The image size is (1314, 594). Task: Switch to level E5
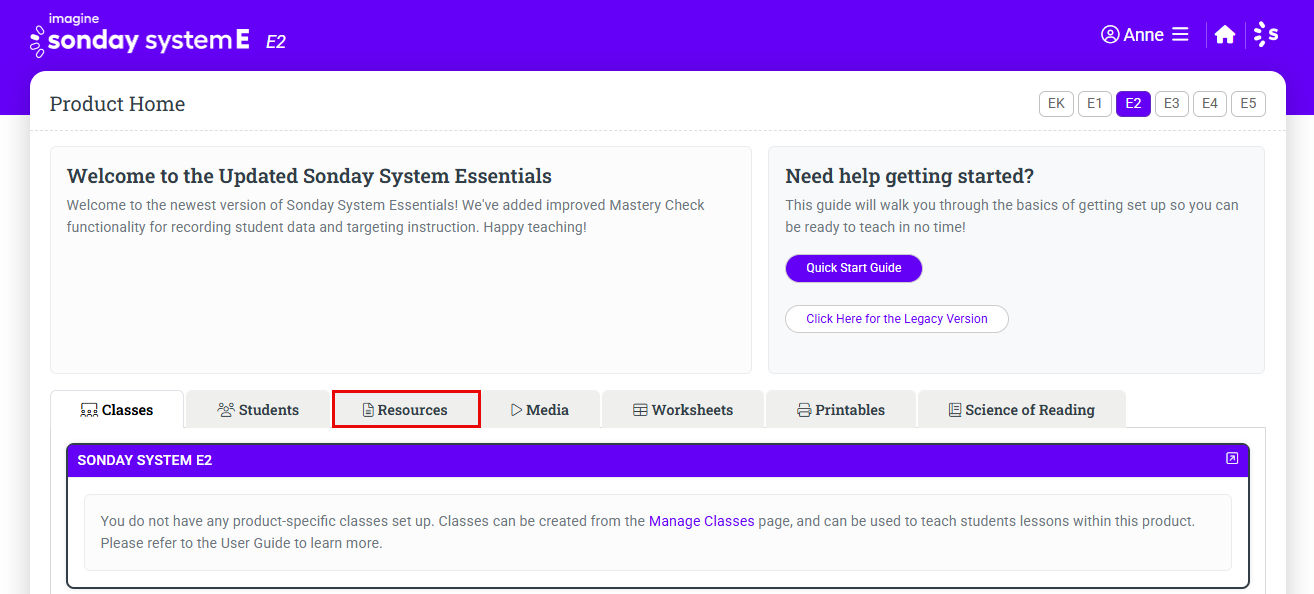coord(1248,104)
